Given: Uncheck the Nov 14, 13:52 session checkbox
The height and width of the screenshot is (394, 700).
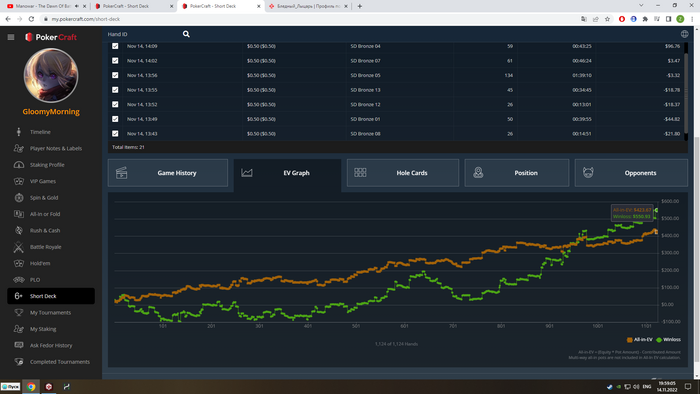Looking at the screenshot, I should coord(115,104).
